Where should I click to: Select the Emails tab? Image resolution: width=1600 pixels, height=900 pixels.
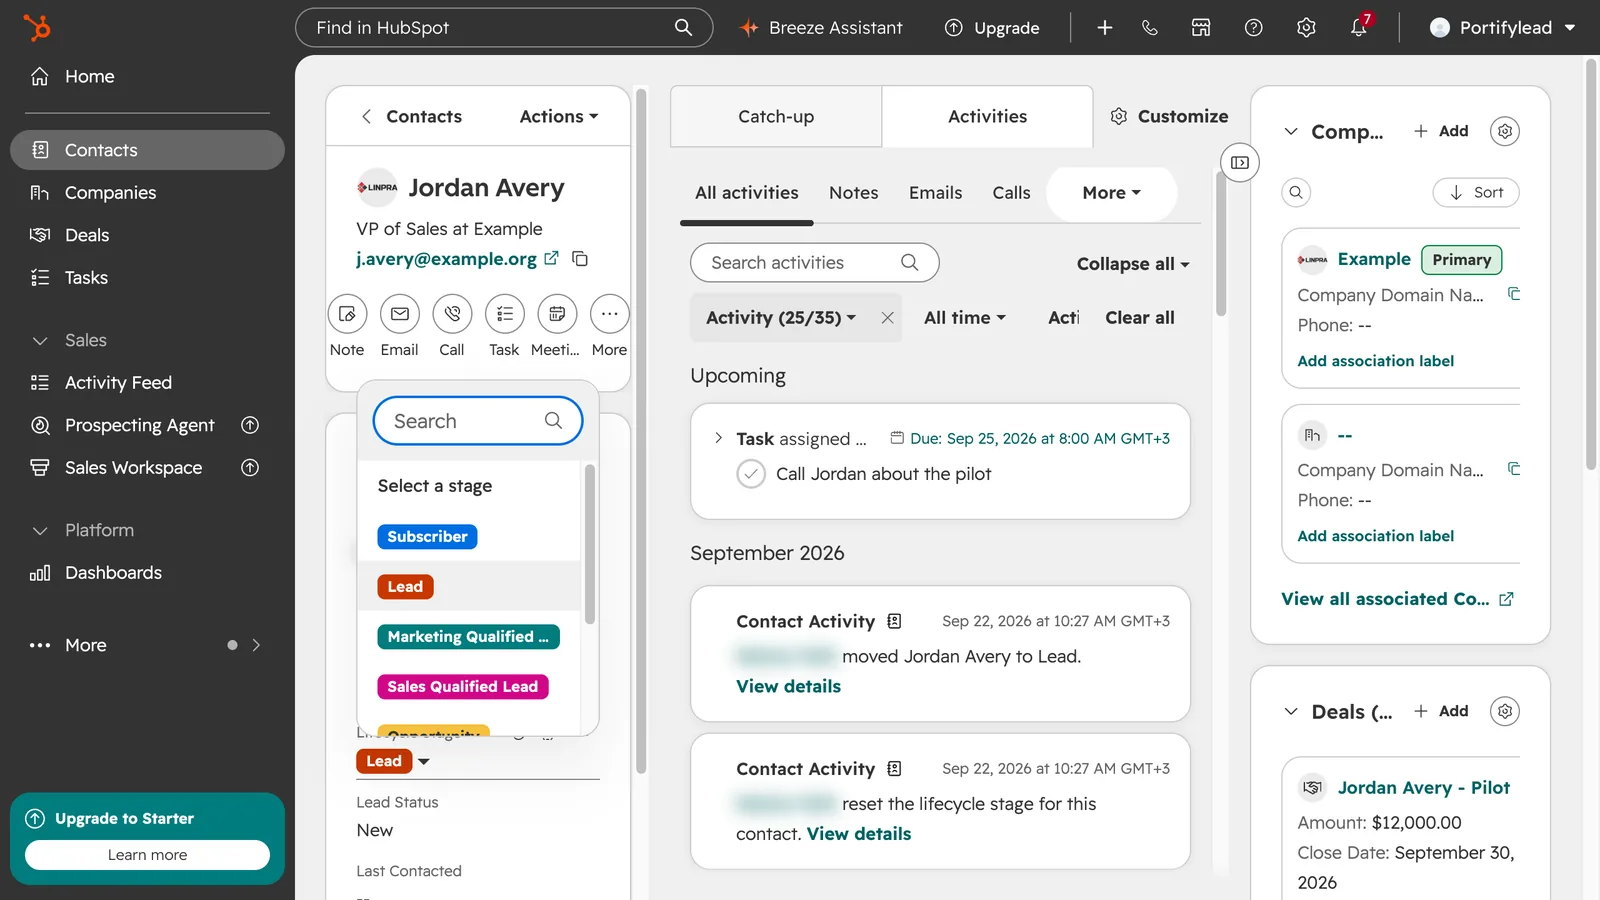(x=936, y=193)
